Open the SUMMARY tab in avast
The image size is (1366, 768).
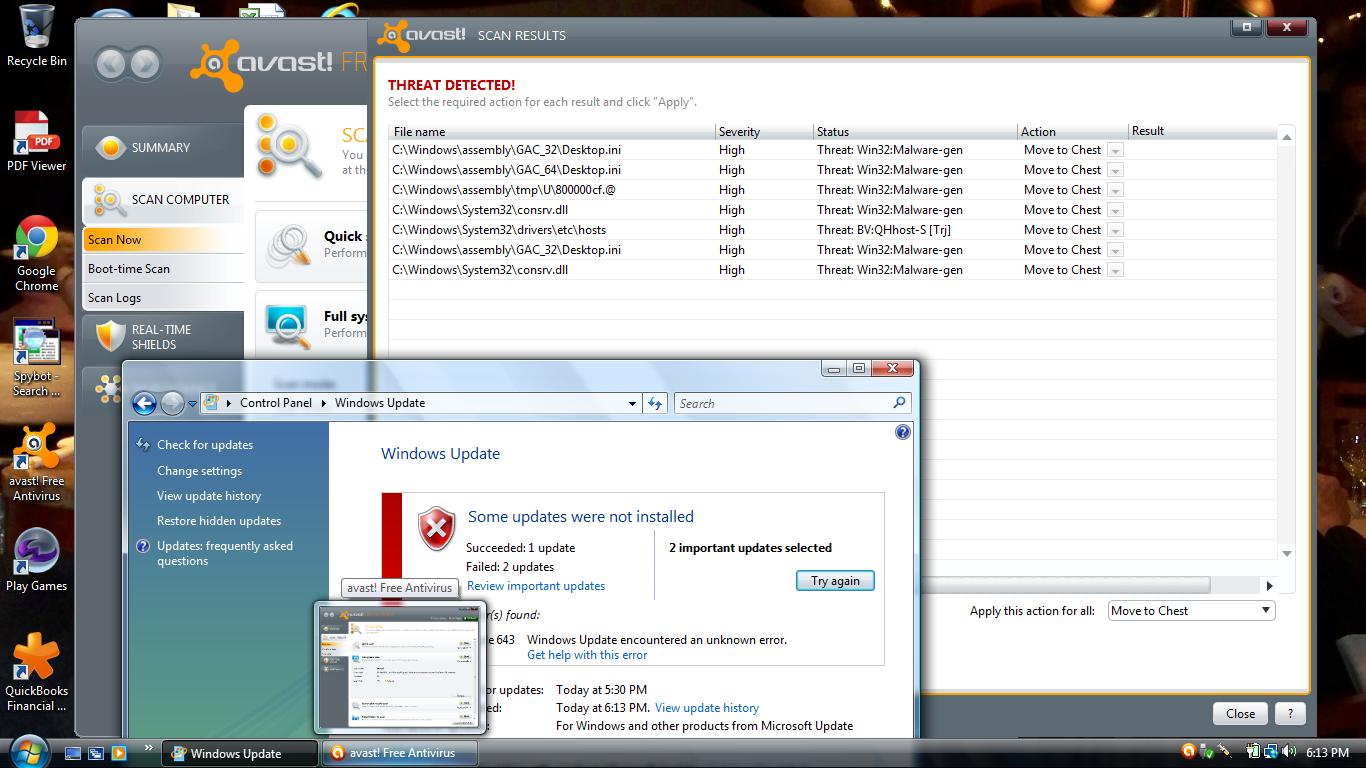[x=163, y=147]
